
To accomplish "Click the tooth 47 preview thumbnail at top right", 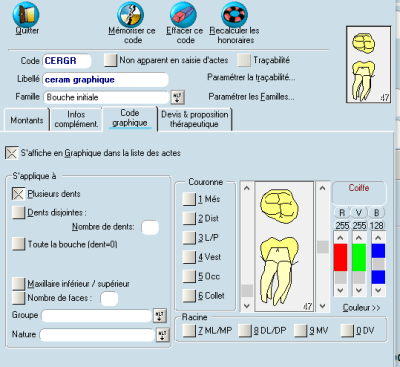I will tap(368, 64).
